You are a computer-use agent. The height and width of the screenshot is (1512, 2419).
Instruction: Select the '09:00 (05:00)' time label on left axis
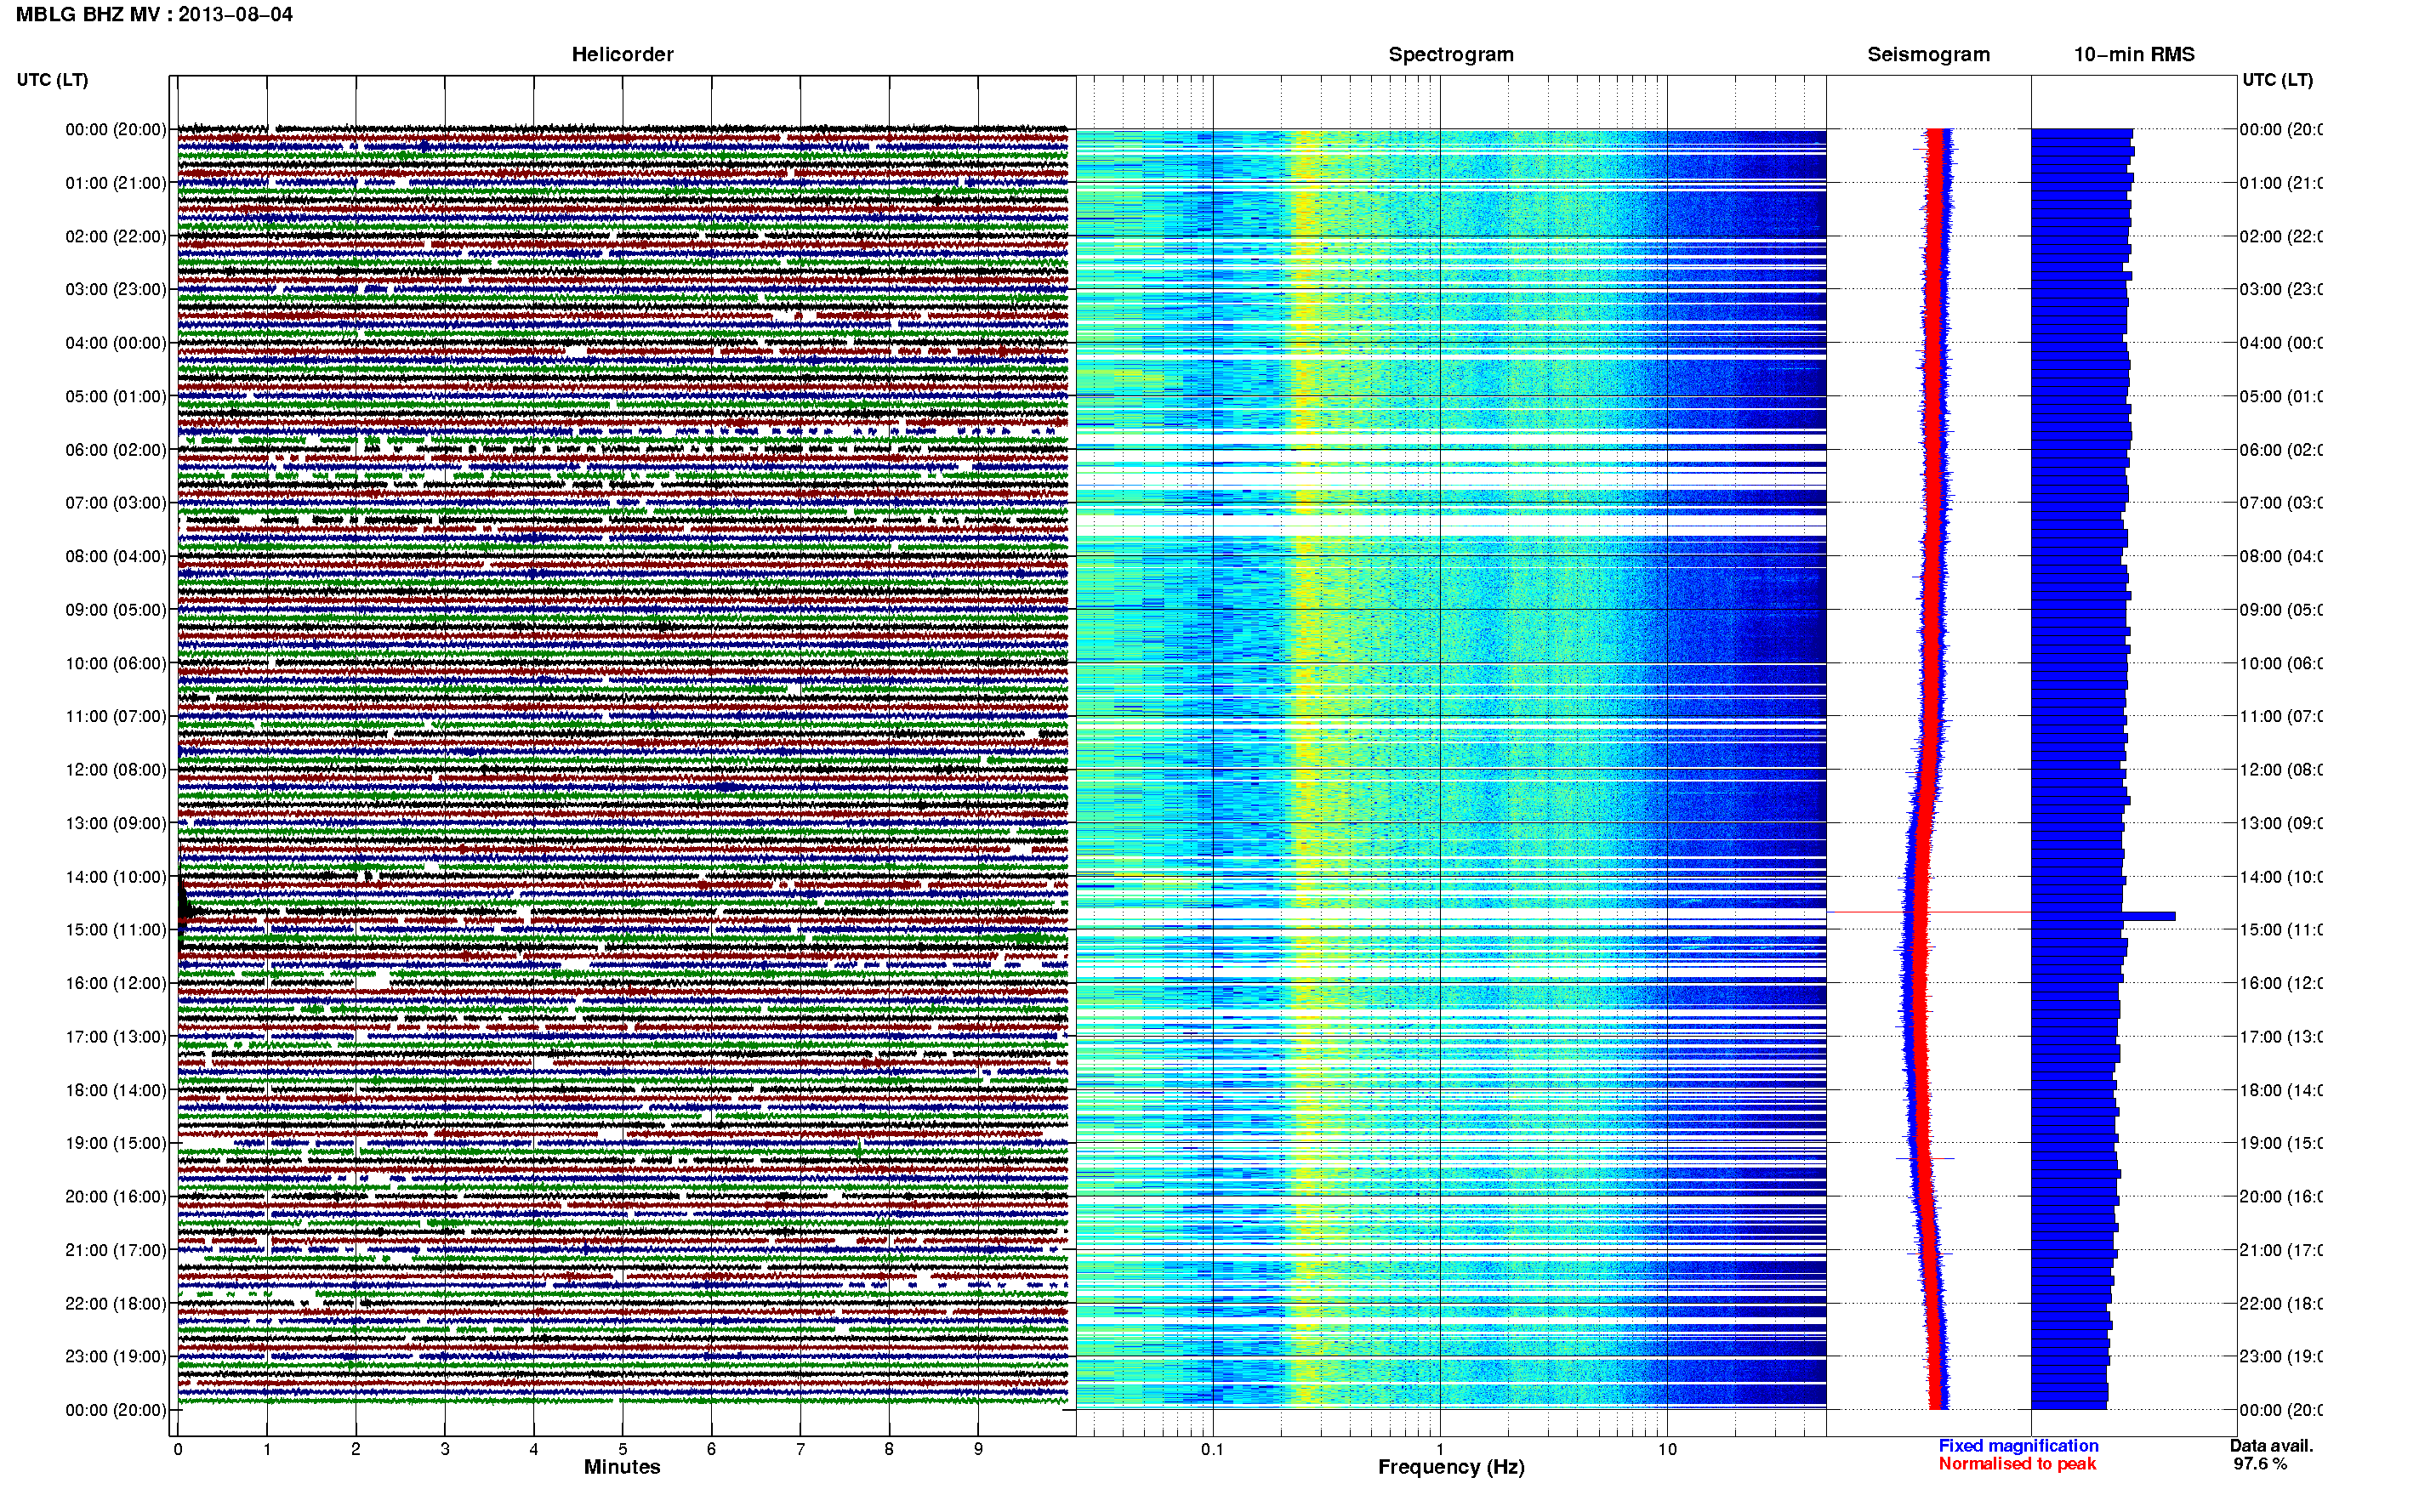click(116, 610)
